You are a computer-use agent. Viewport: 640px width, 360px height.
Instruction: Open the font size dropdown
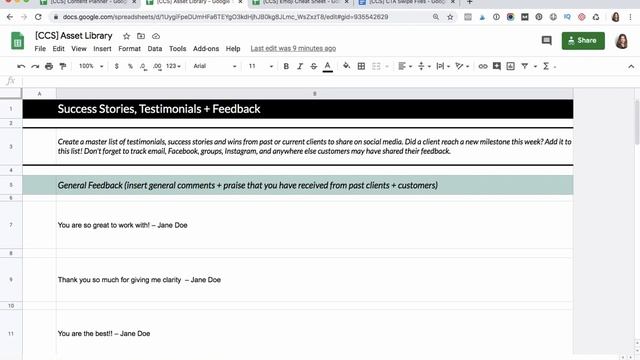260,66
